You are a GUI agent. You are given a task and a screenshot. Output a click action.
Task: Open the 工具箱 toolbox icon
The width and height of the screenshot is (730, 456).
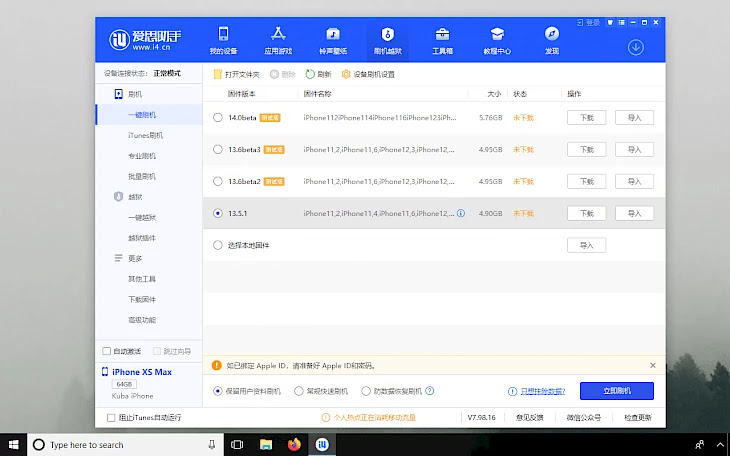coord(442,34)
